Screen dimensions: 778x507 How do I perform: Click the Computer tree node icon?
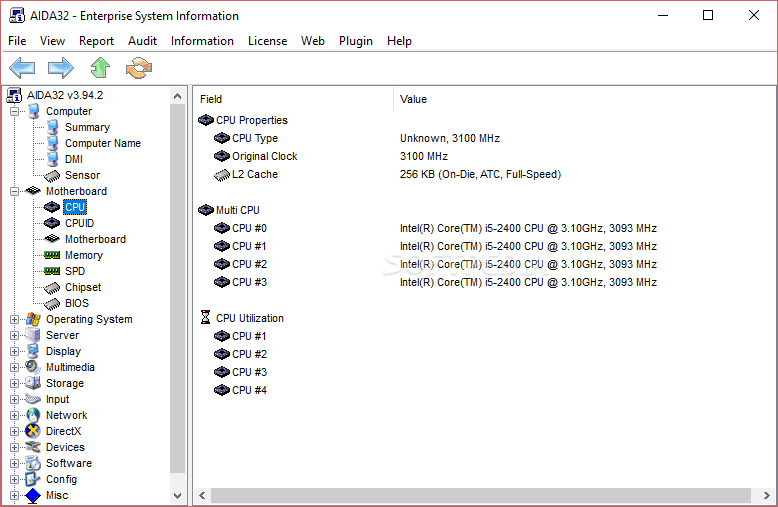(33, 111)
